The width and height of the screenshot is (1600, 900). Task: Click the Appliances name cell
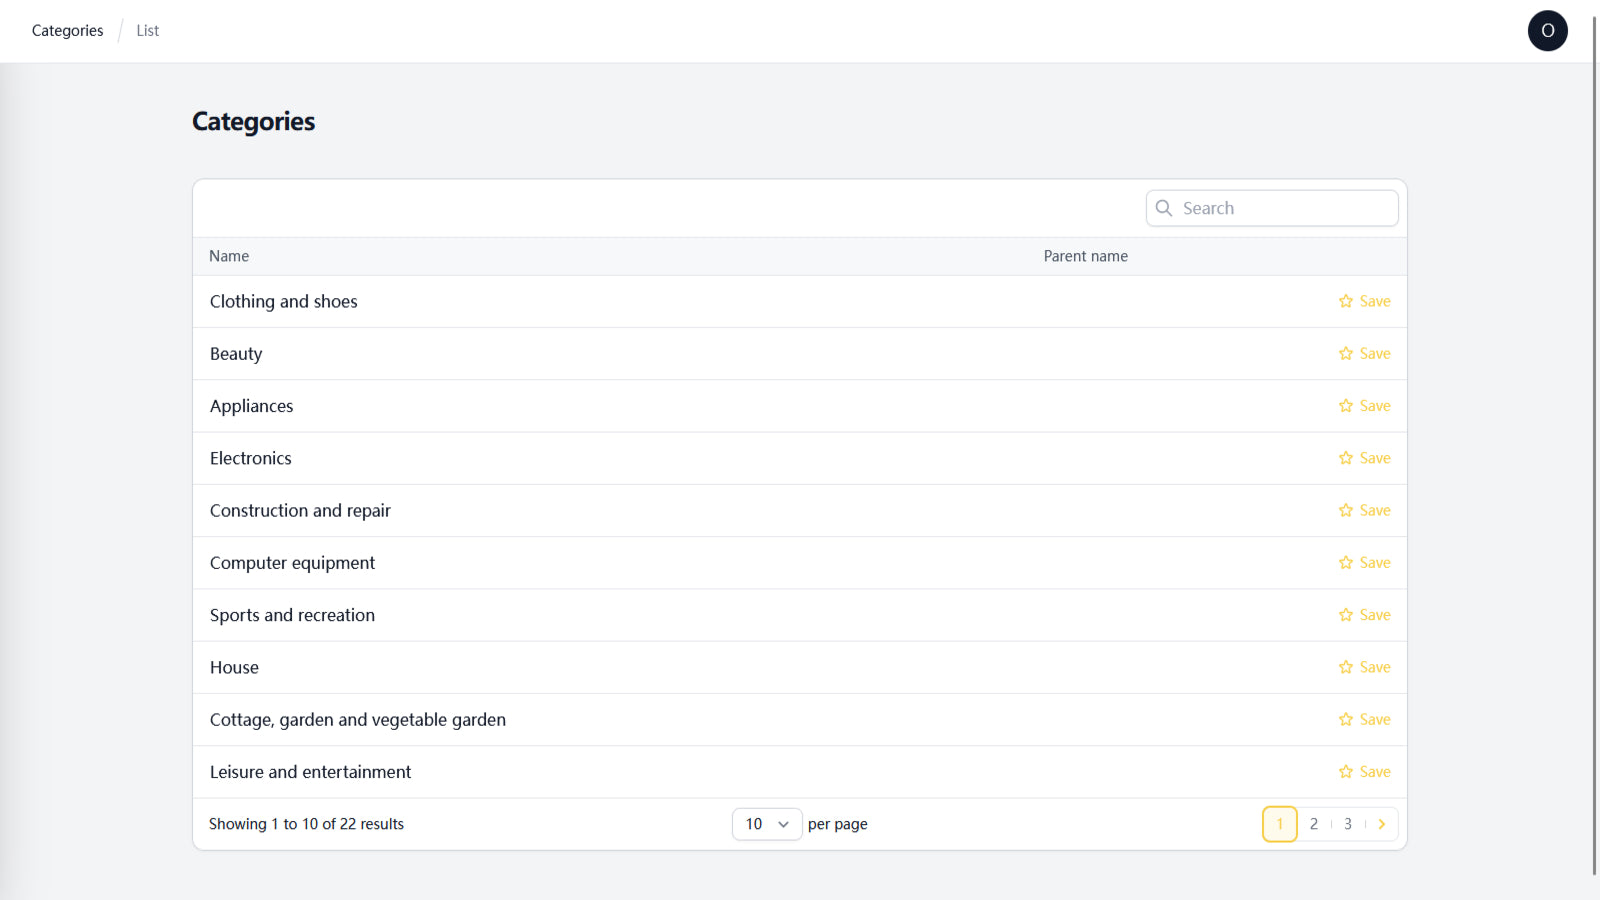(252, 406)
